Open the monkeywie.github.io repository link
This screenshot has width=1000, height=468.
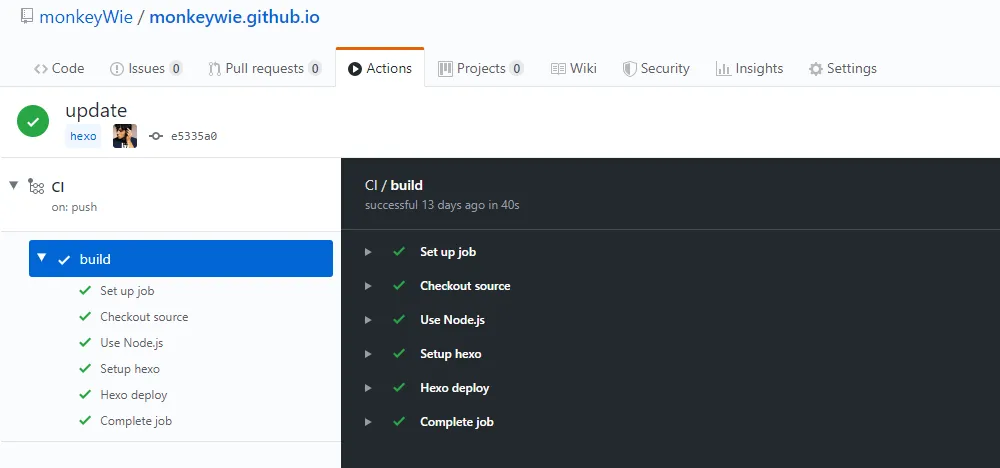coord(234,17)
